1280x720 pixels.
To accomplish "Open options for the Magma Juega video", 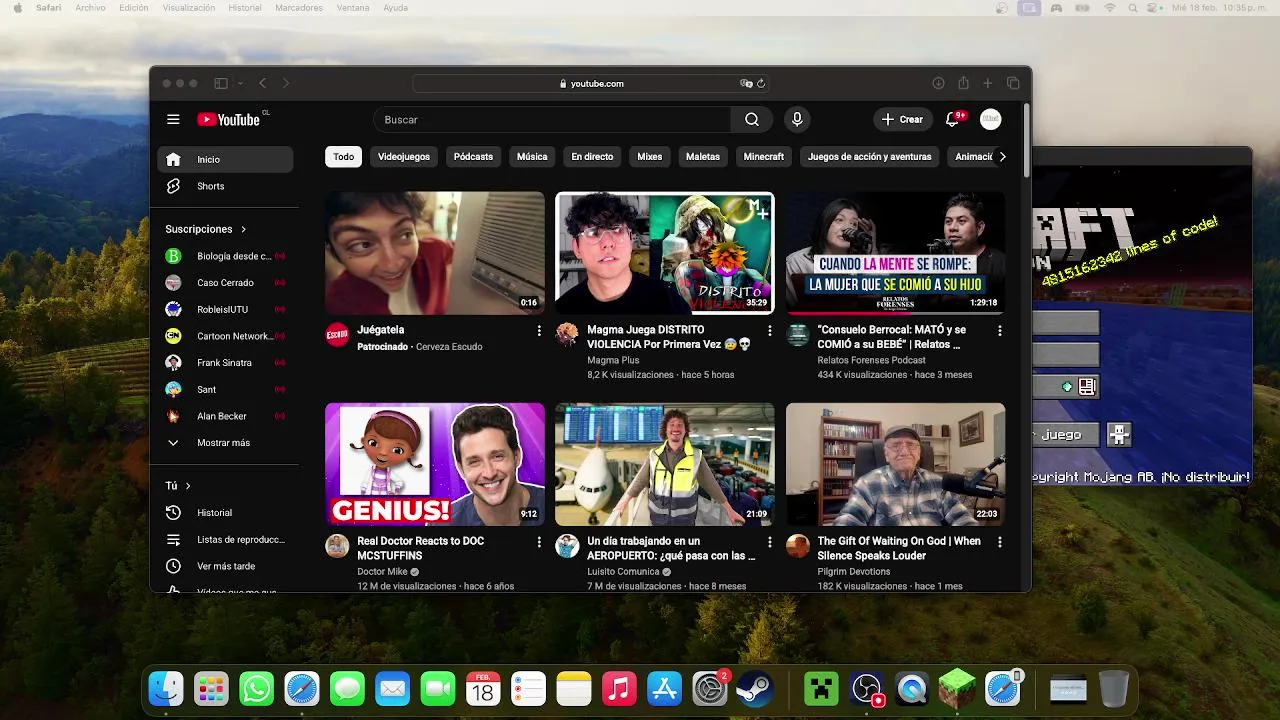I will tap(769, 330).
